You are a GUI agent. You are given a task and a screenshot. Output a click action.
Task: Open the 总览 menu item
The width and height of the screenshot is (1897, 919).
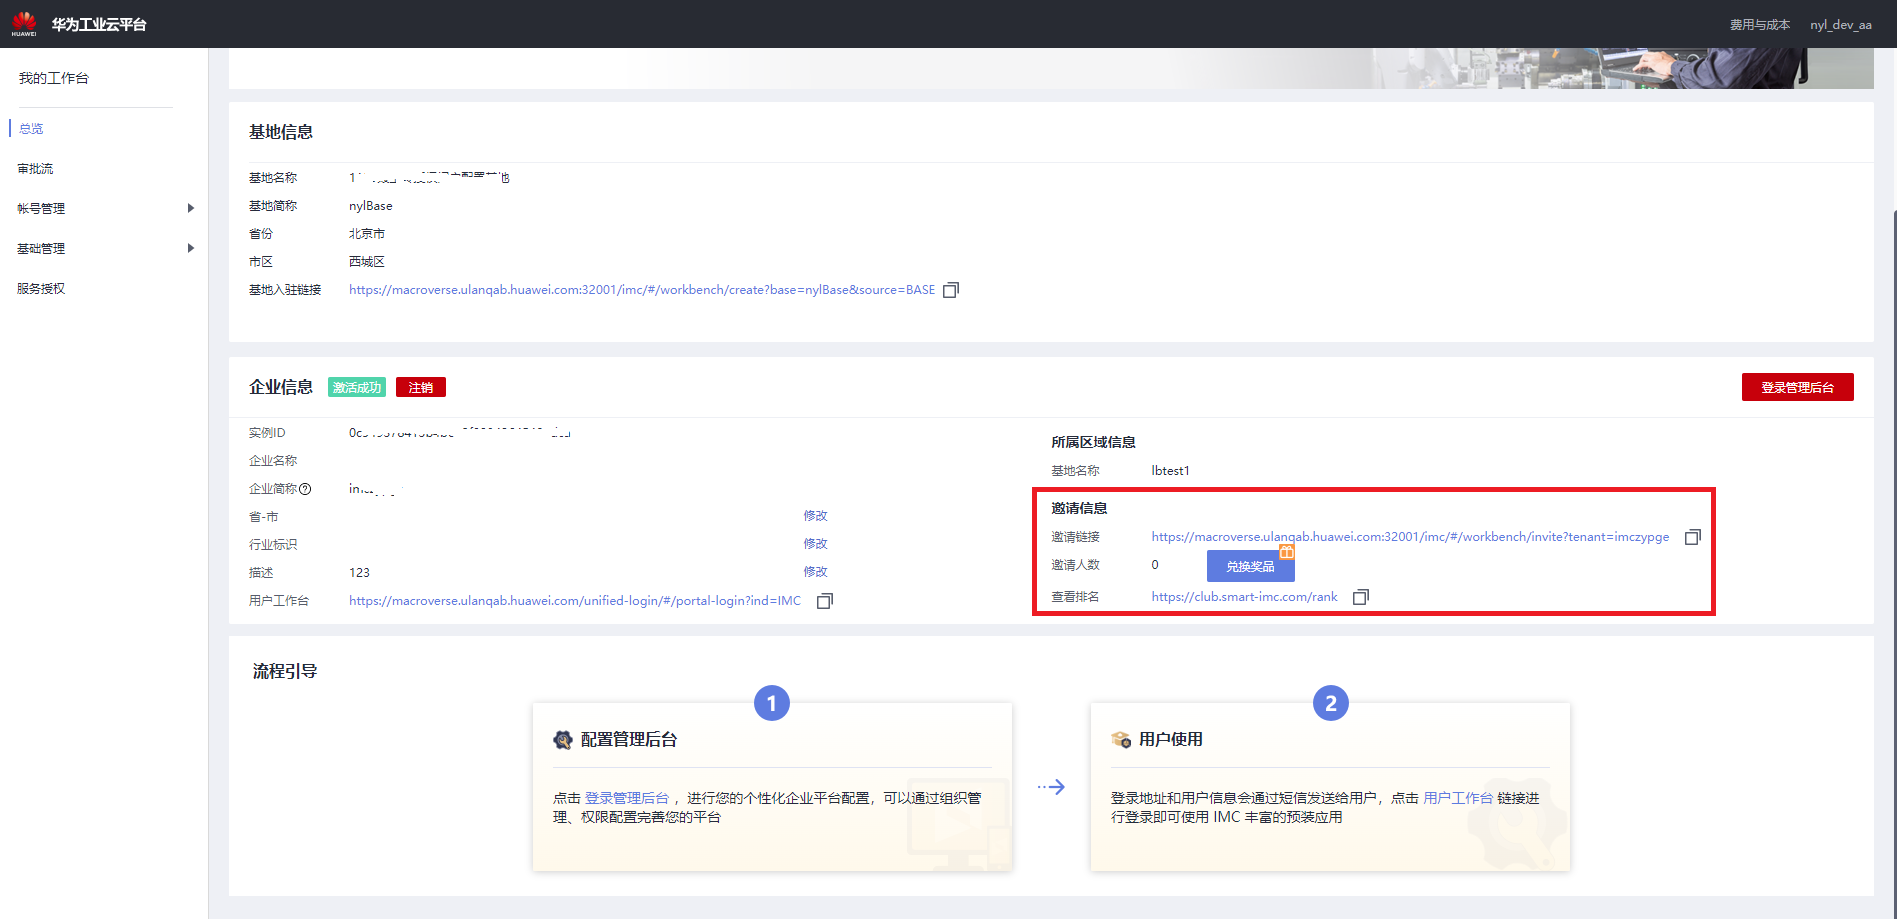click(31, 129)
